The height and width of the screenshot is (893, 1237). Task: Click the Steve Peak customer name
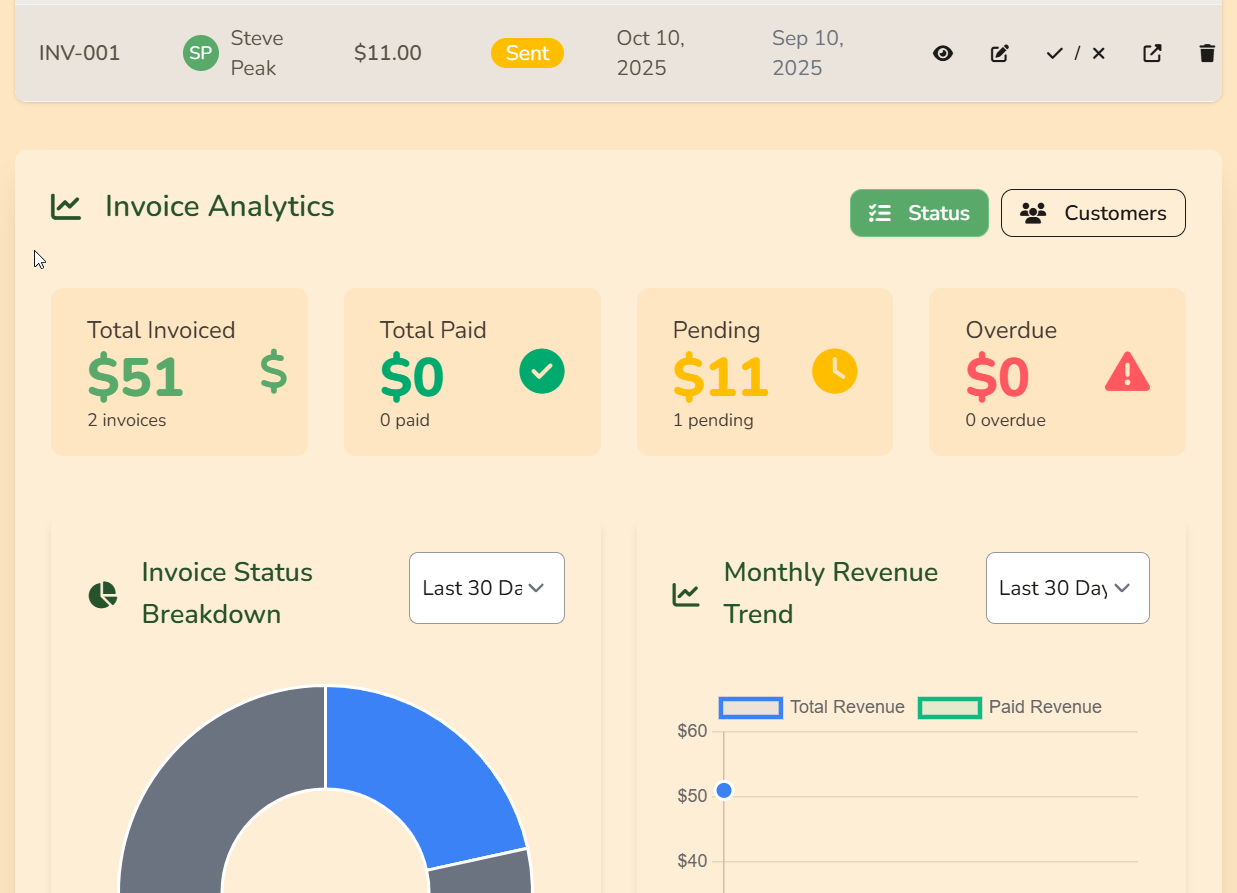[x=257, y=53]
